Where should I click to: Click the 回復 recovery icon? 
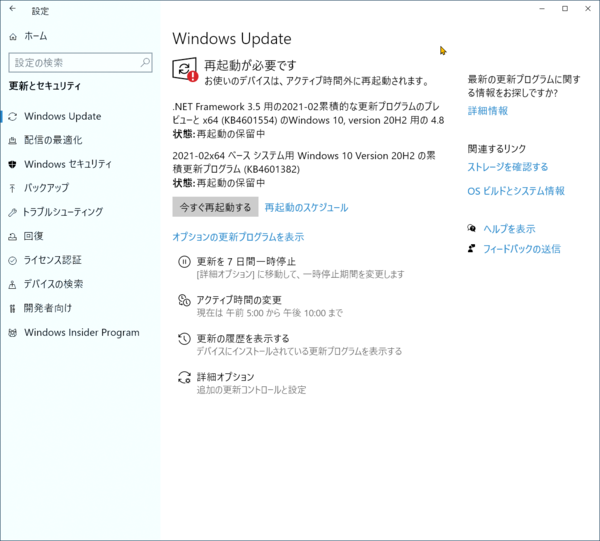point(13,236)
